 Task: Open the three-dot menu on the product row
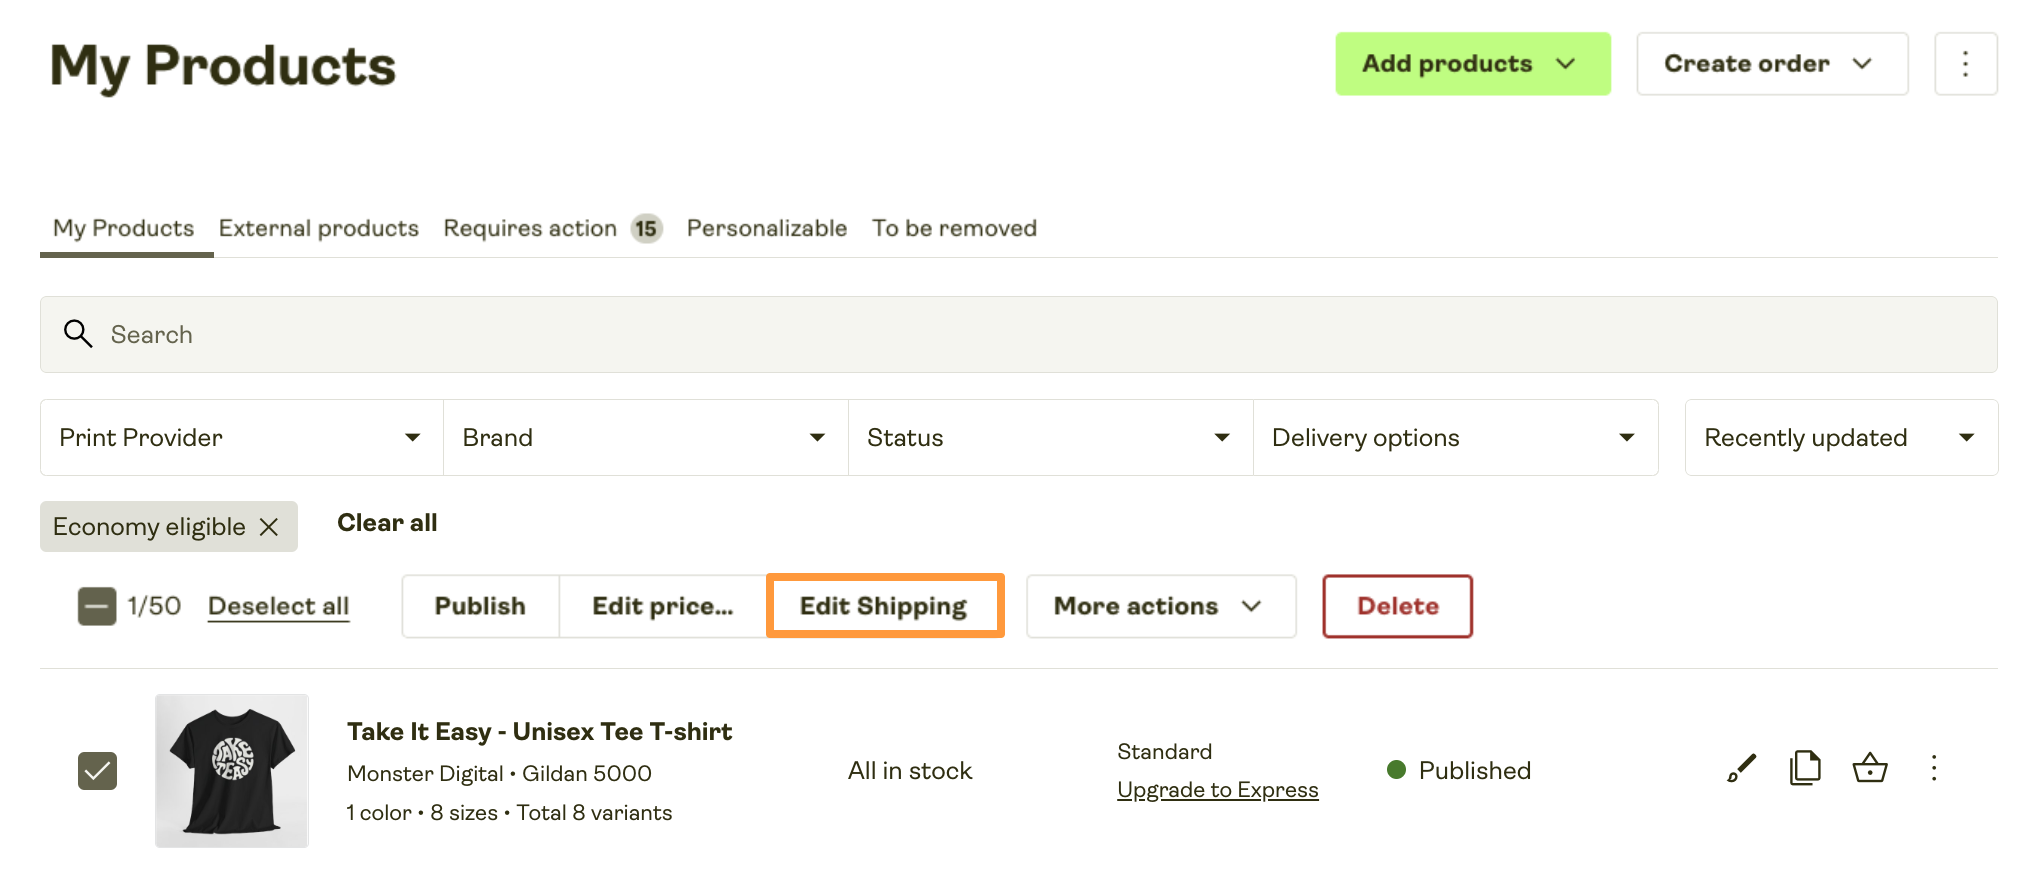[x=1934, y=769]
